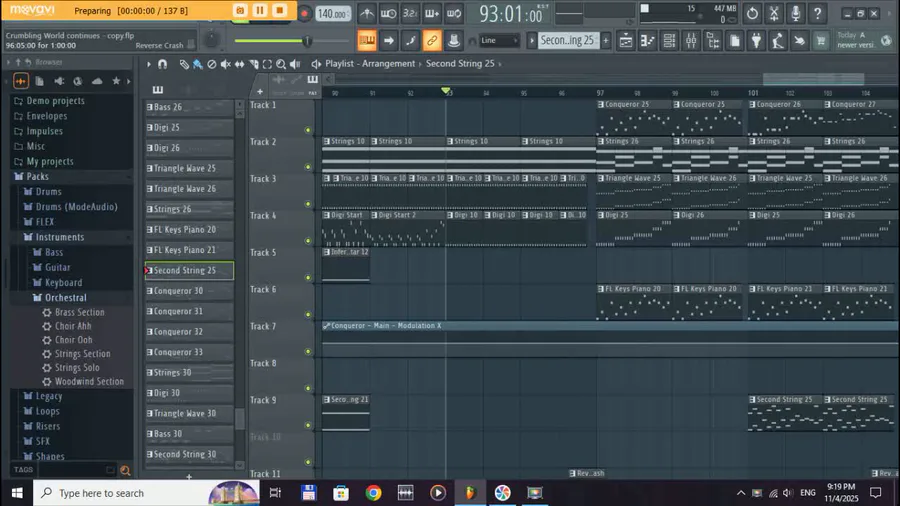The height and width of the screenshot is (506, 900).
Task: Open the content library cart icon
Action: [821, 41]
